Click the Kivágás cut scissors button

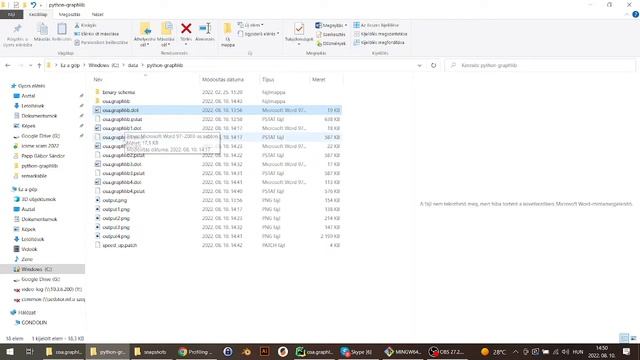tap(85, 25)
